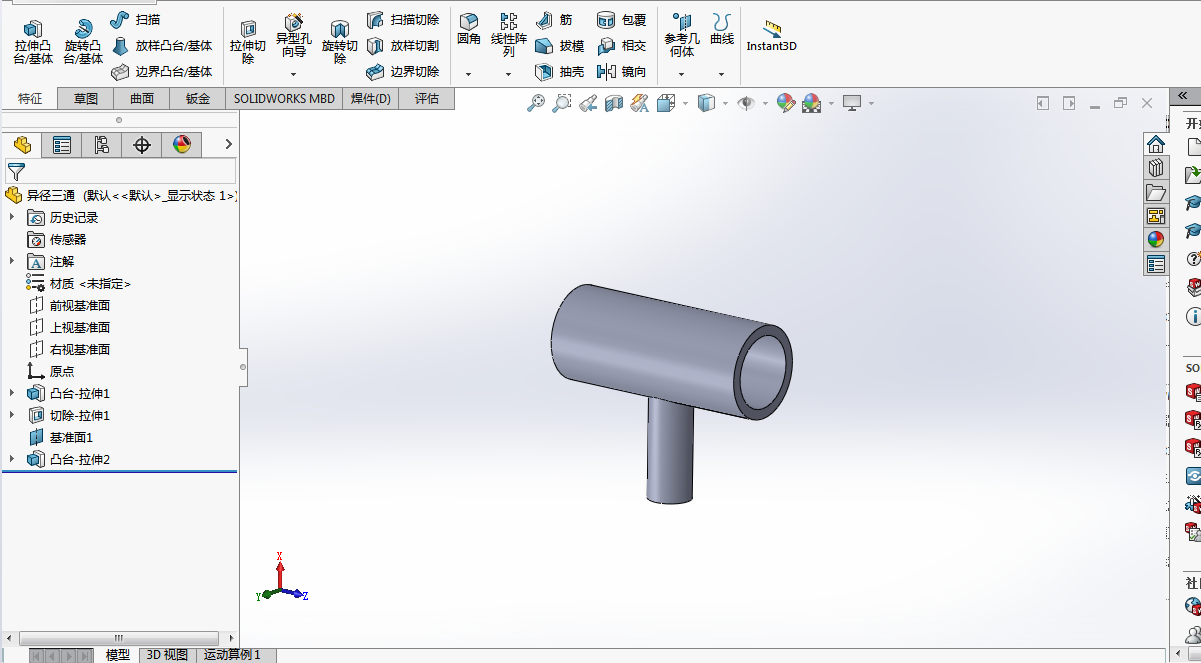The image size is (1201, 663).
Task: Click Apply Scene icon in view toolbar
Action: [x=812, y=102]
